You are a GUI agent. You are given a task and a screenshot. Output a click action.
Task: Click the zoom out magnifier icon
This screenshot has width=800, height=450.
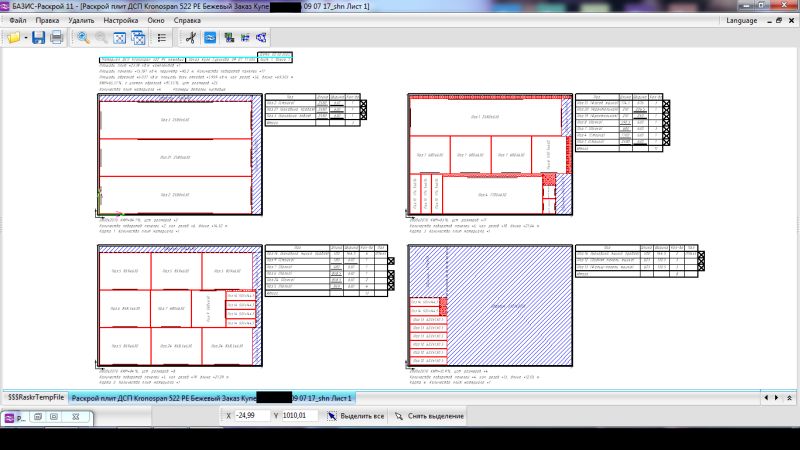(x=101, y=38)
